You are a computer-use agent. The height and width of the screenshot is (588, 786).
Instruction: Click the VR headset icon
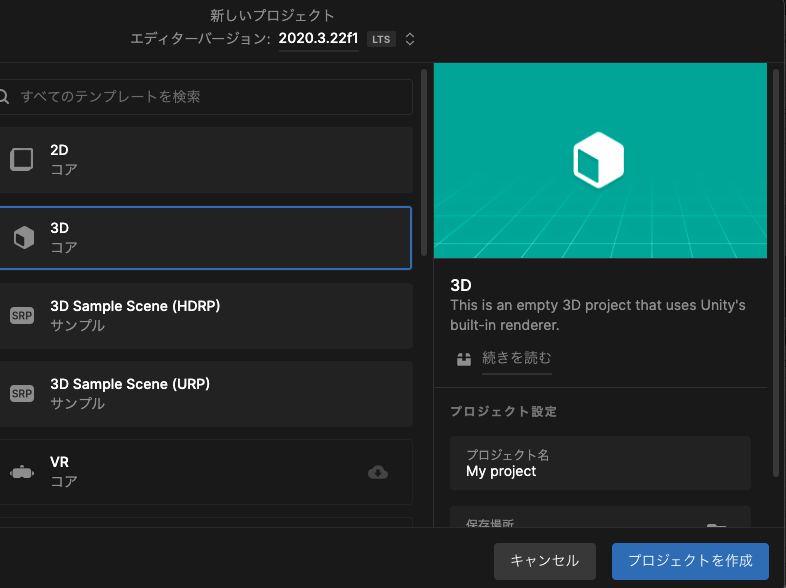coord(22,472)
